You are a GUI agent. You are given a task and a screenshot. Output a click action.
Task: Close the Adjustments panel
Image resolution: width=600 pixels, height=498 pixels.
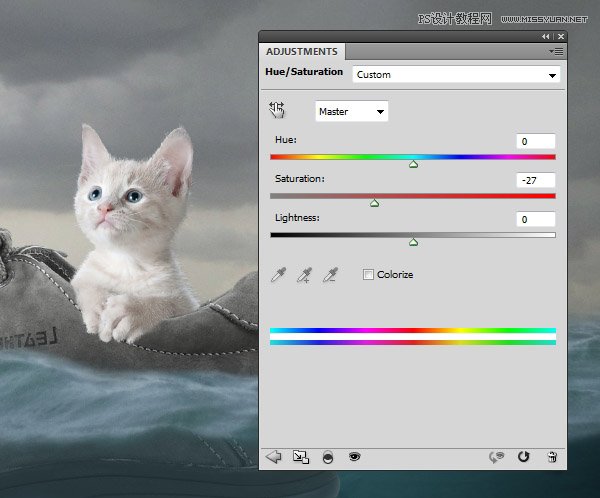pyautogui.click(x=559, y=36)
